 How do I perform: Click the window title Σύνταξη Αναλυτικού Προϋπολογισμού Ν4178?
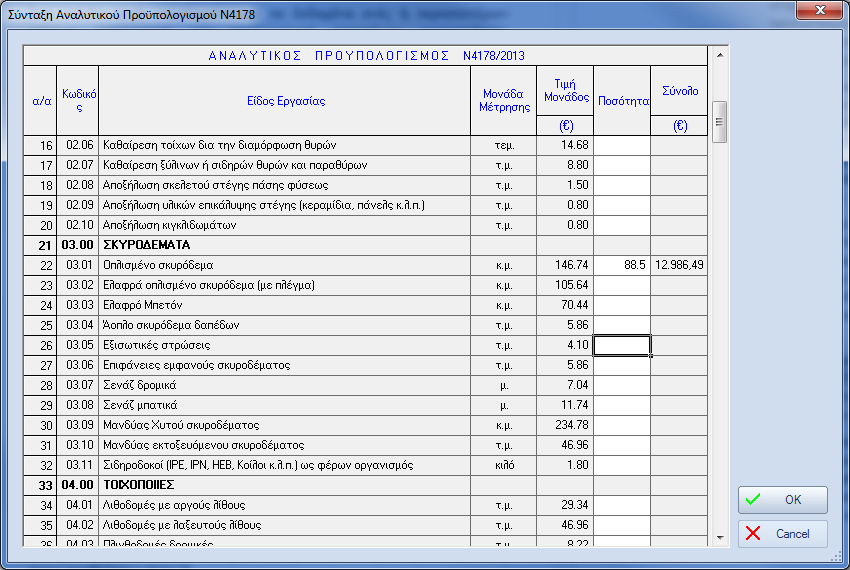[131, 15]
